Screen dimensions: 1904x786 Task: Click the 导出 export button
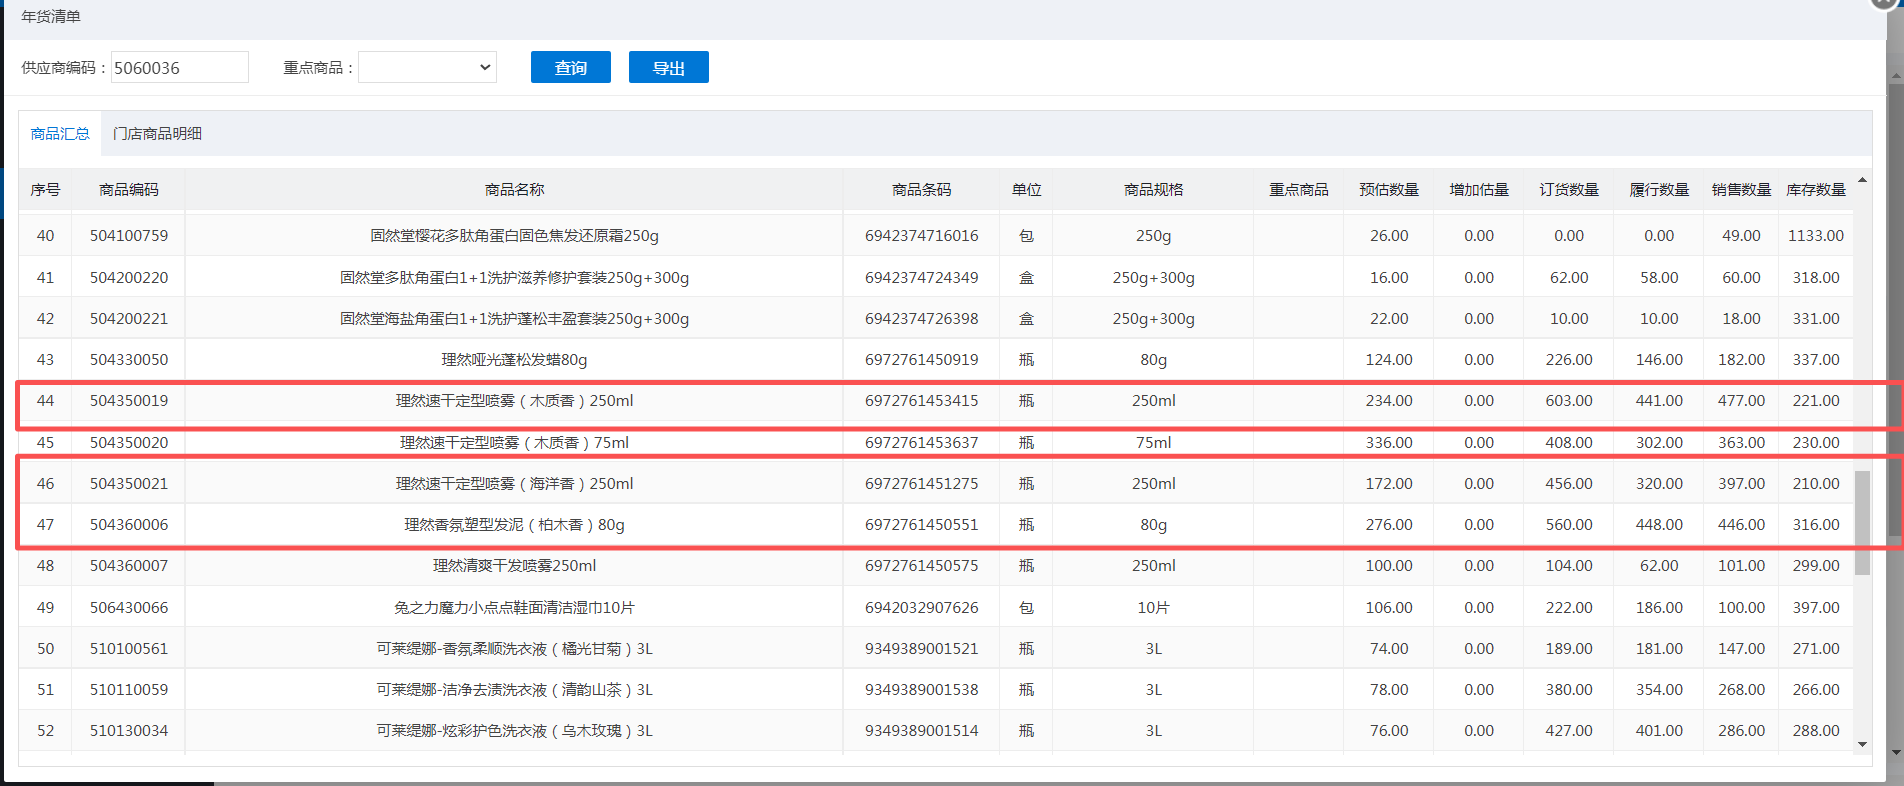click(668, 68)
